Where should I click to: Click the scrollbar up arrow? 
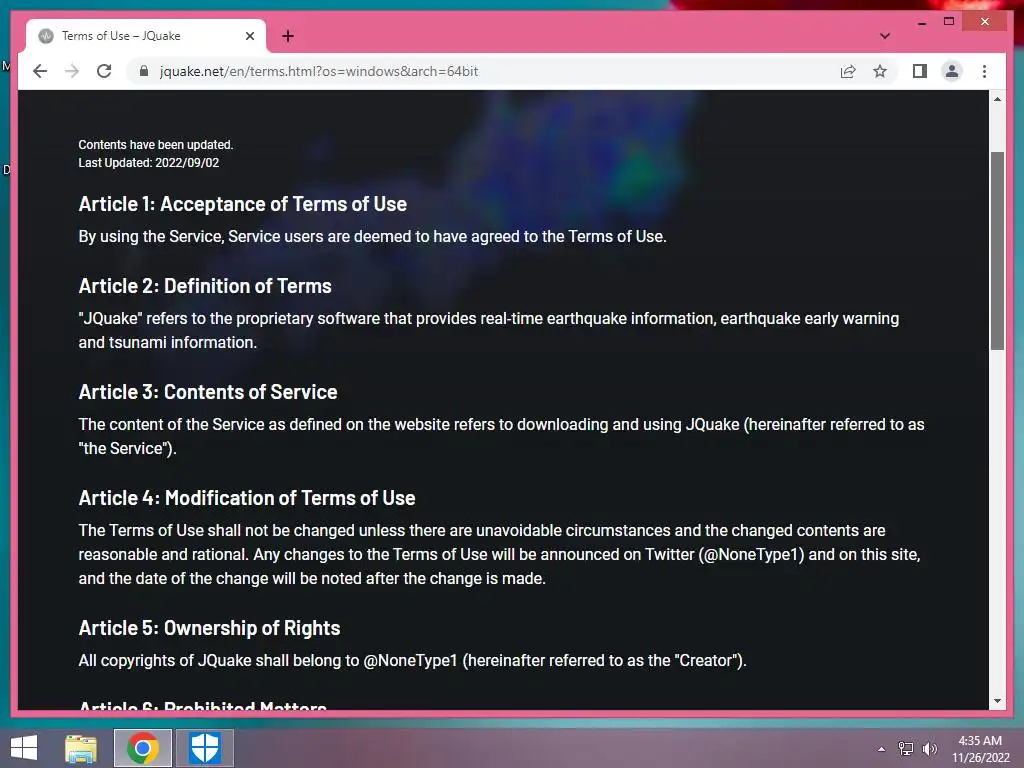coord(997,99)
